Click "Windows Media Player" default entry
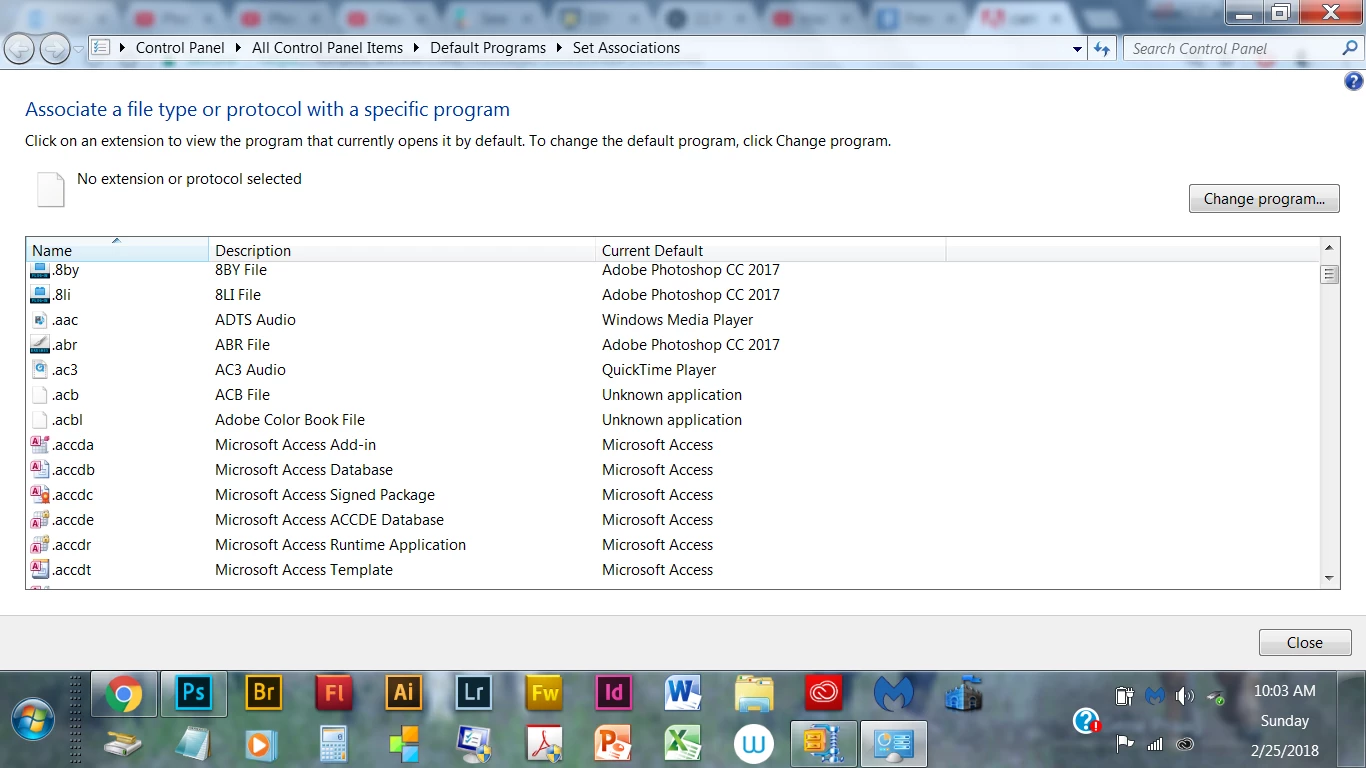 coord(677,320)
